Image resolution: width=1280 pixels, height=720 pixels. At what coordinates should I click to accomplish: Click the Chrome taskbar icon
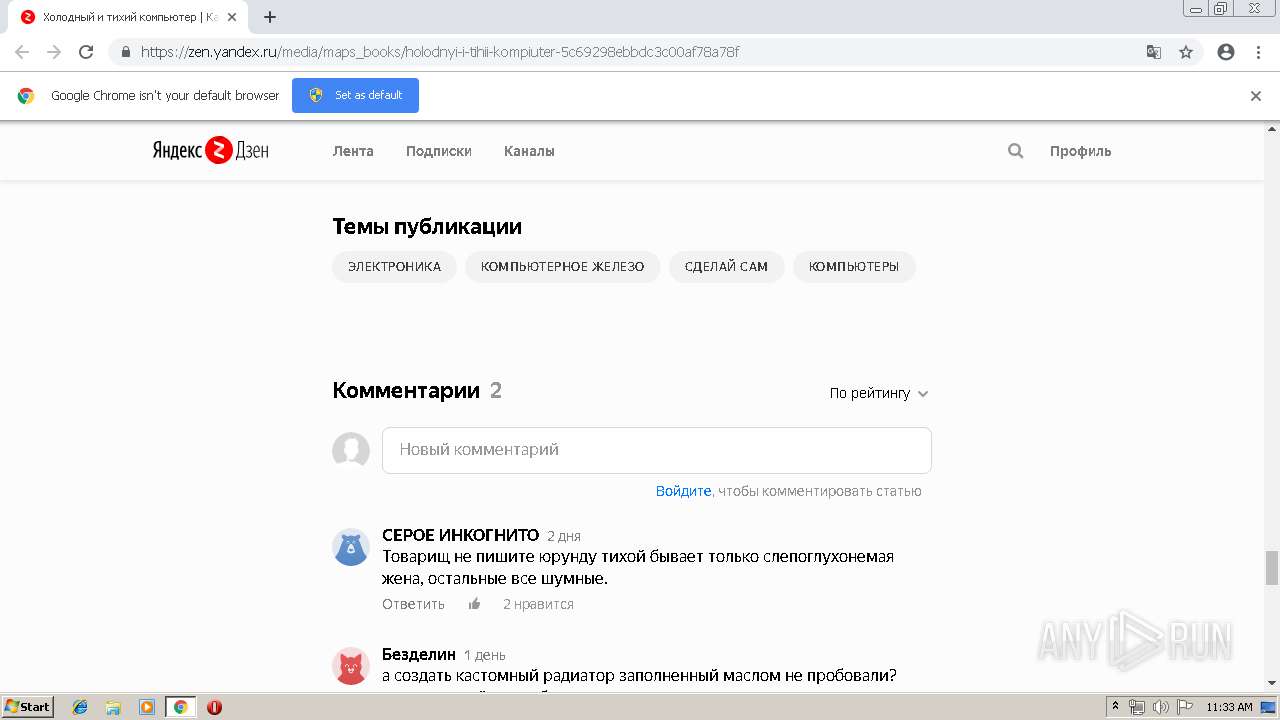pyautogui.click(x=180, y=707)
